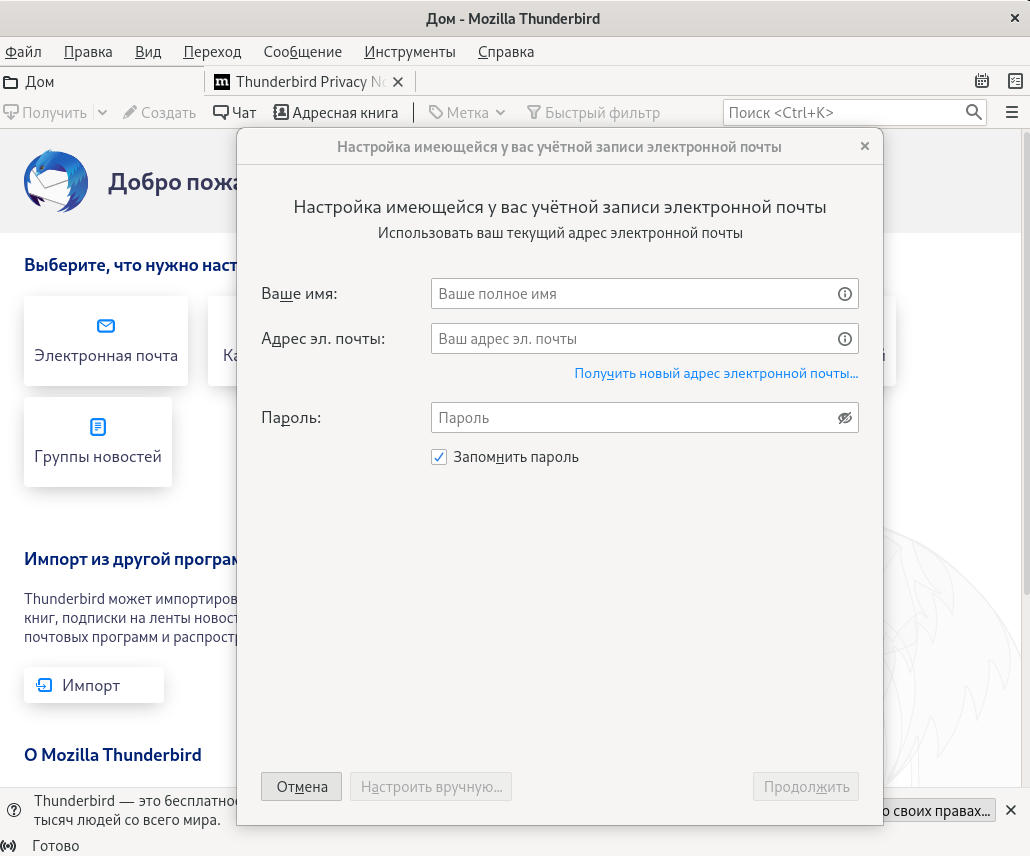Click the Импорт button
The image size is (1030, 856).
pyautogui.click(x=94, y=685)
